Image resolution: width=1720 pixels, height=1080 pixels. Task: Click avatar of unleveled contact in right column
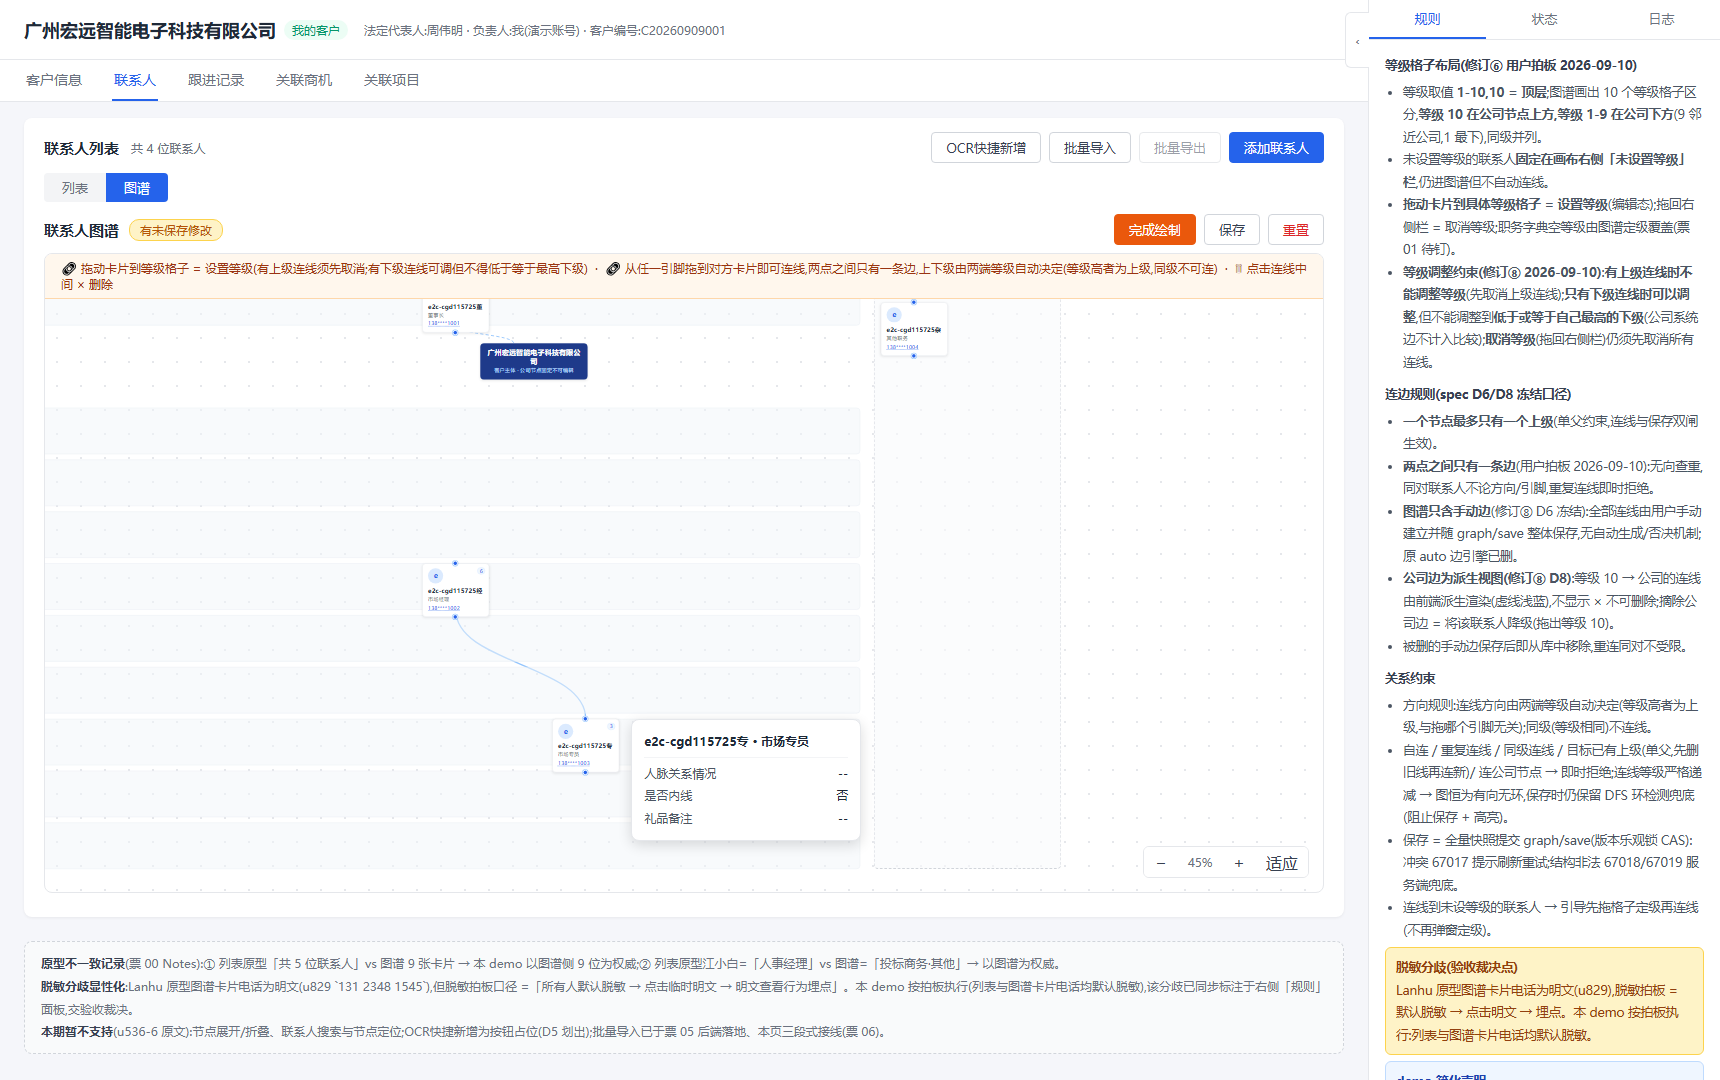tap(894, 315)
